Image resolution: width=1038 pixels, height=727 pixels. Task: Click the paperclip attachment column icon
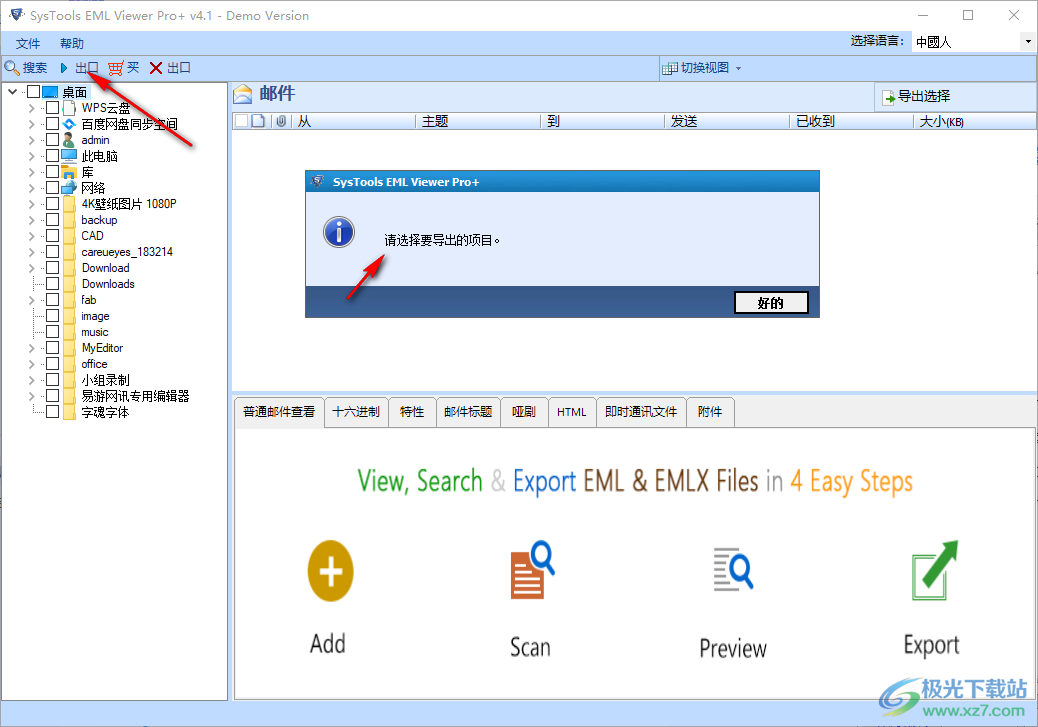[x=281, y=121]
